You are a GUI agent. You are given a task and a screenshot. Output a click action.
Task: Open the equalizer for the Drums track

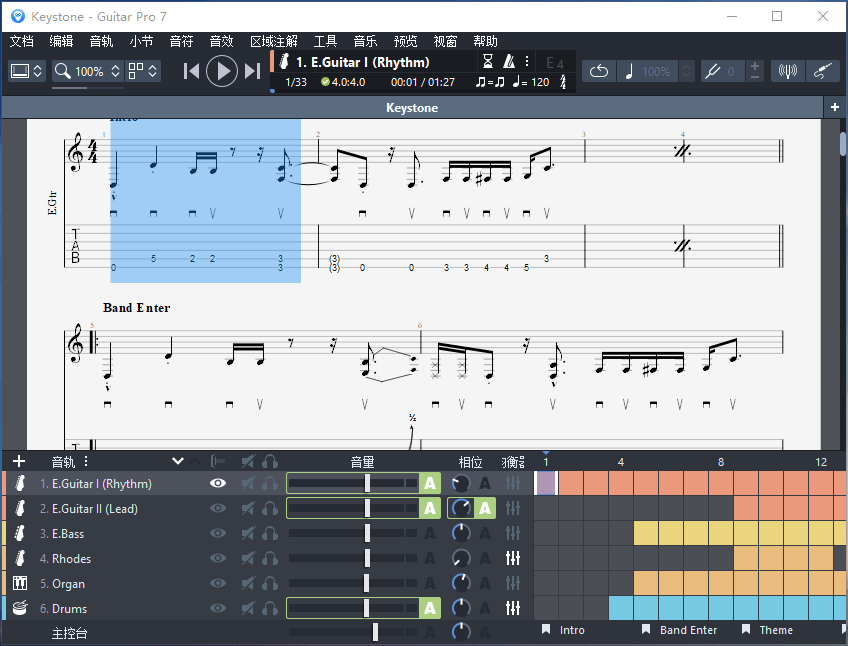point(513,608)
